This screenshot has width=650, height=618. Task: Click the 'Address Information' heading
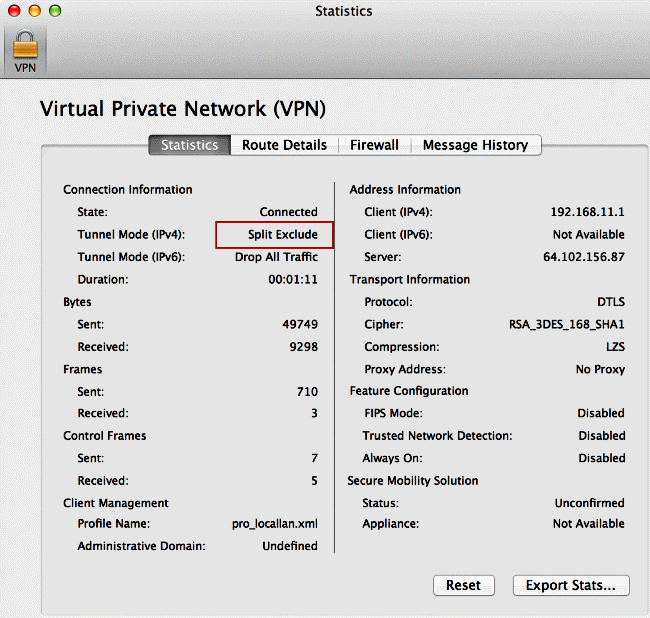click(x=405, y=189)
